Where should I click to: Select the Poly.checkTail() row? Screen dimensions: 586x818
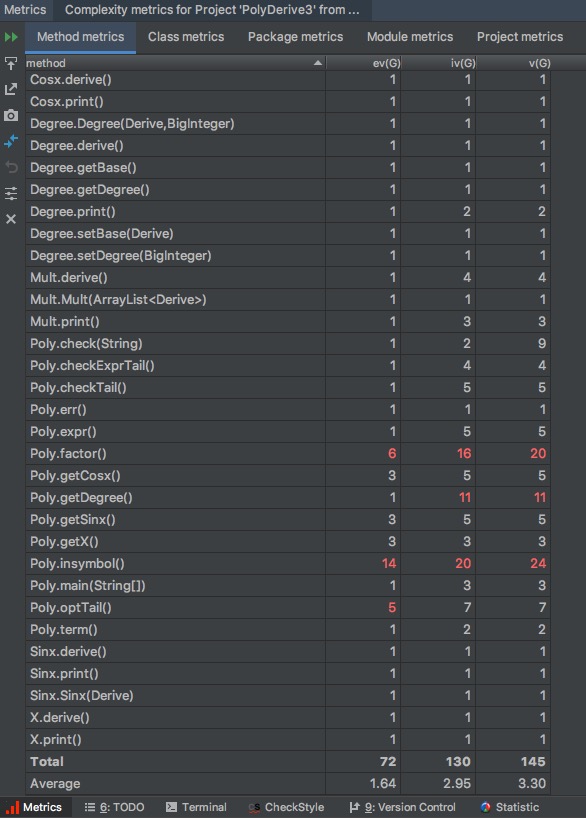288,387
